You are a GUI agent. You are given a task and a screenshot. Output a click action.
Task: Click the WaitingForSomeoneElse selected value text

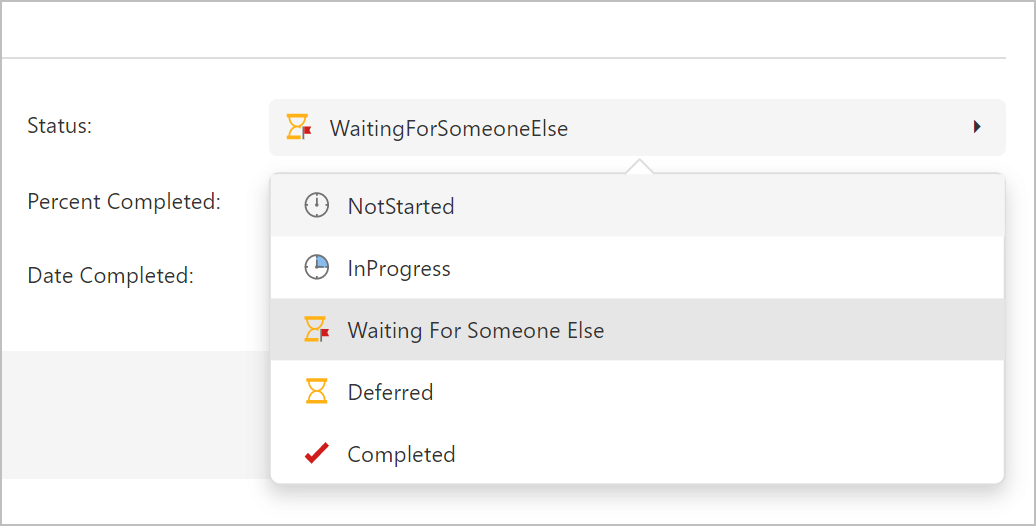(449, 129)
